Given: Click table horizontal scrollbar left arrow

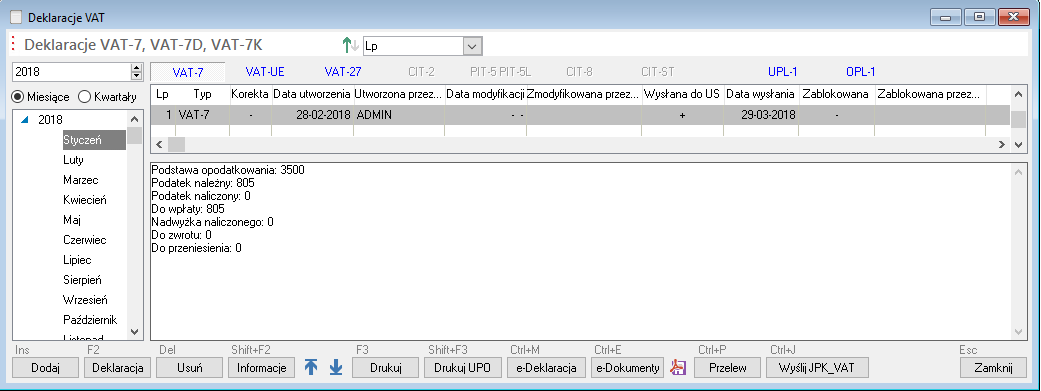Looking at the screenshot, I should coord(159,144).
